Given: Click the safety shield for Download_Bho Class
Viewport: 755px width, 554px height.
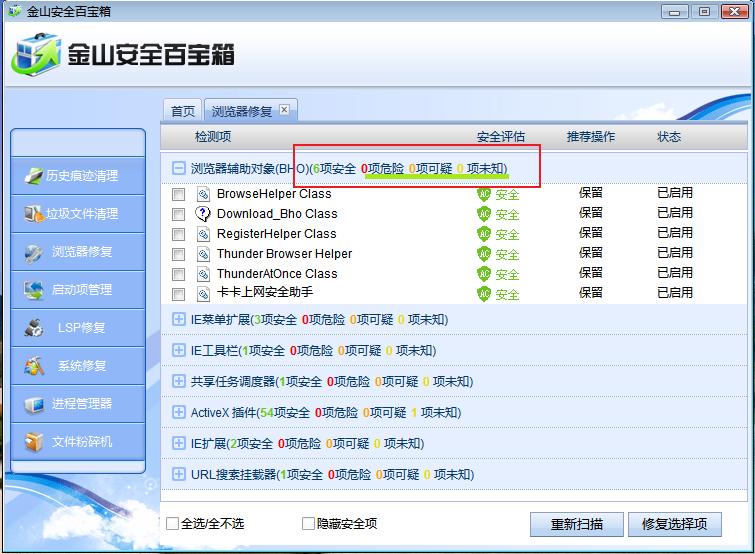Looking at the screenshot, I should (x=483, y=214).
